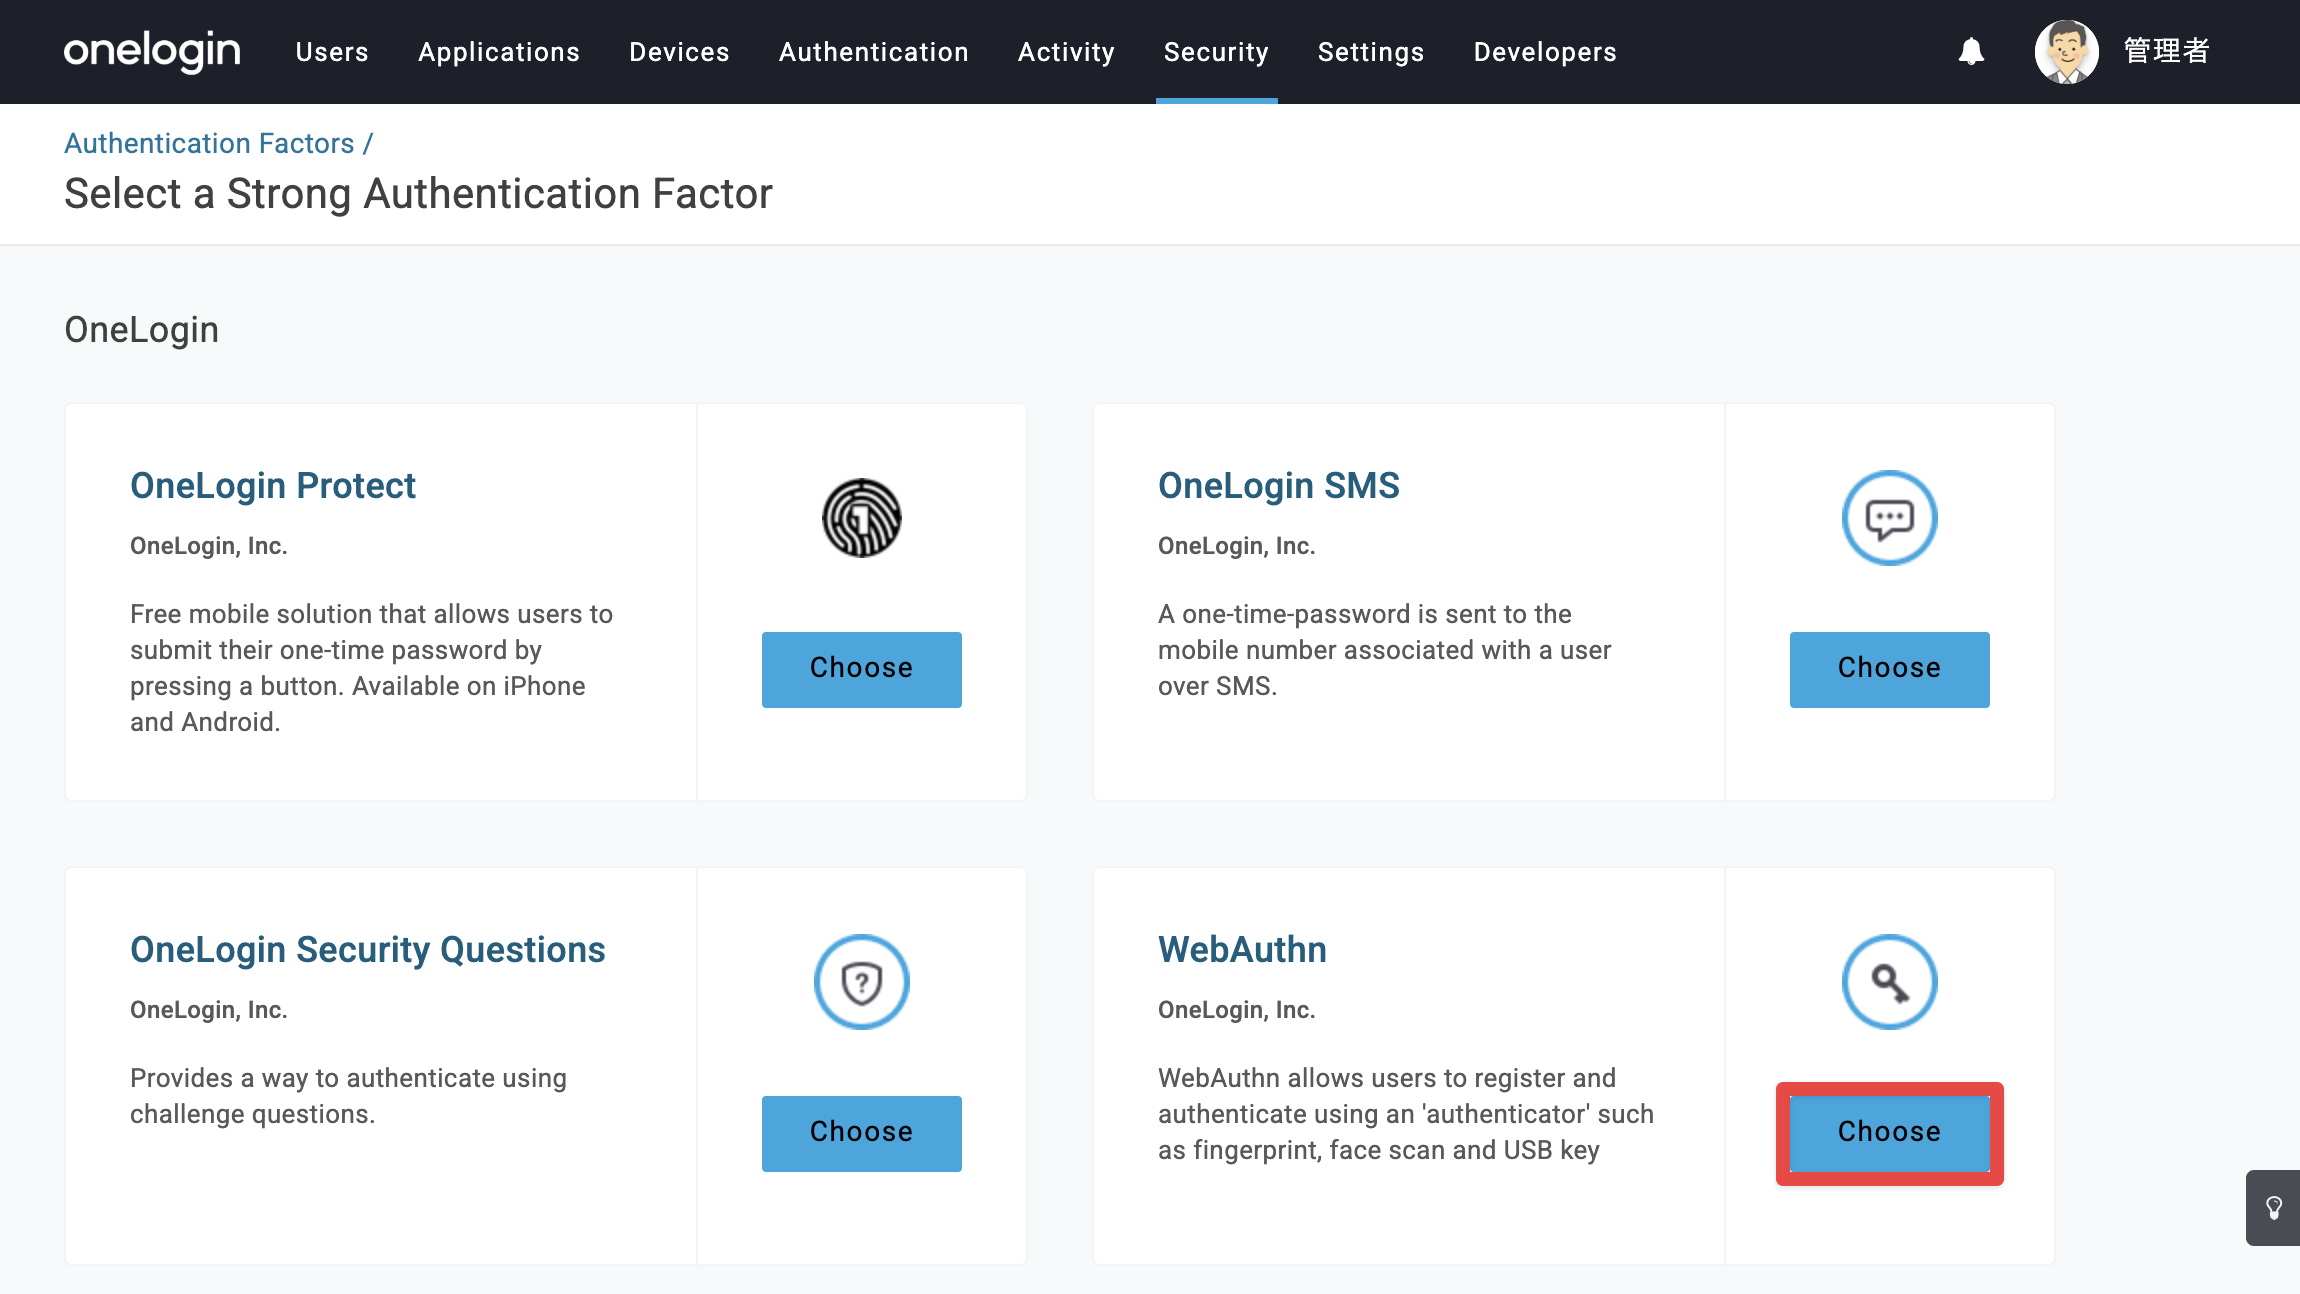The height and width of the screenshot is (1294, 2300).
Task: Click the OneLogin Protect fingerprint icon
Action: click(x=862, y=518)
